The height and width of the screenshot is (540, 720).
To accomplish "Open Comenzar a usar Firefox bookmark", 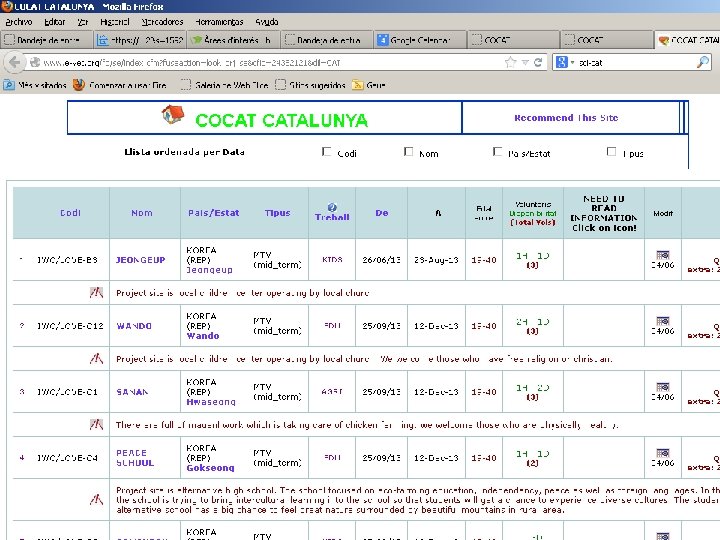I will point(120,85).
